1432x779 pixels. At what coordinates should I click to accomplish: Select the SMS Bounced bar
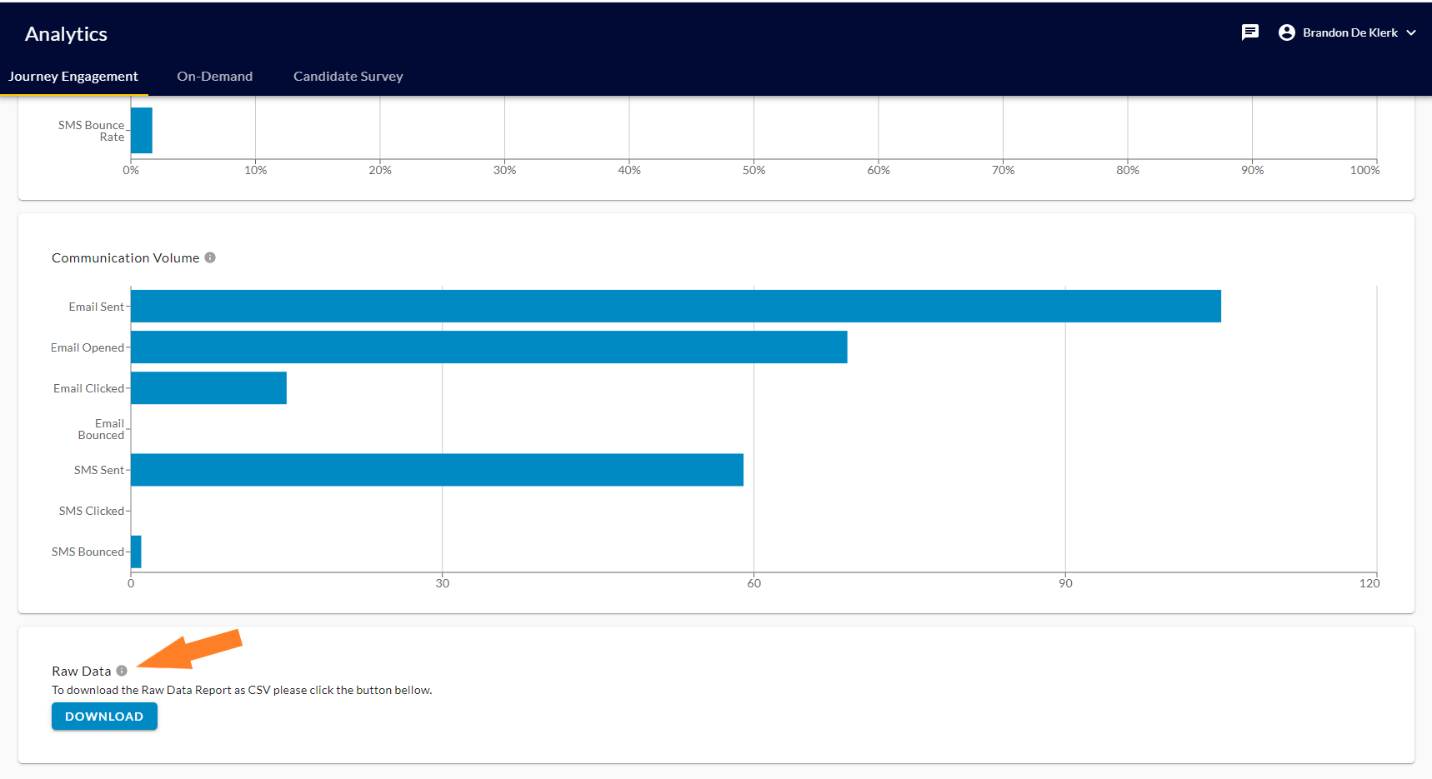[136, 551]
